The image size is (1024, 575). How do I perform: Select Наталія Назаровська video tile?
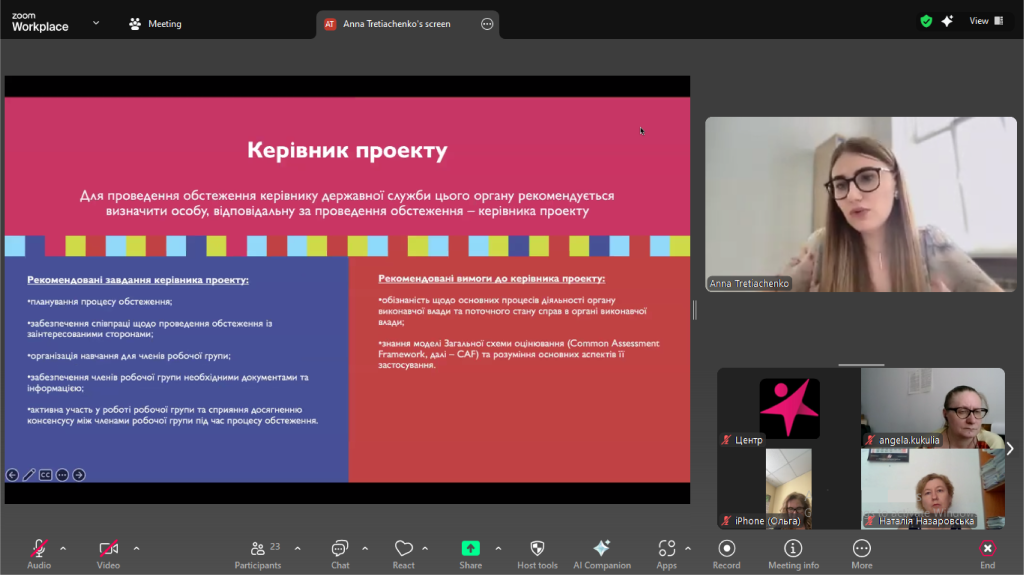(x=933, y=488)
